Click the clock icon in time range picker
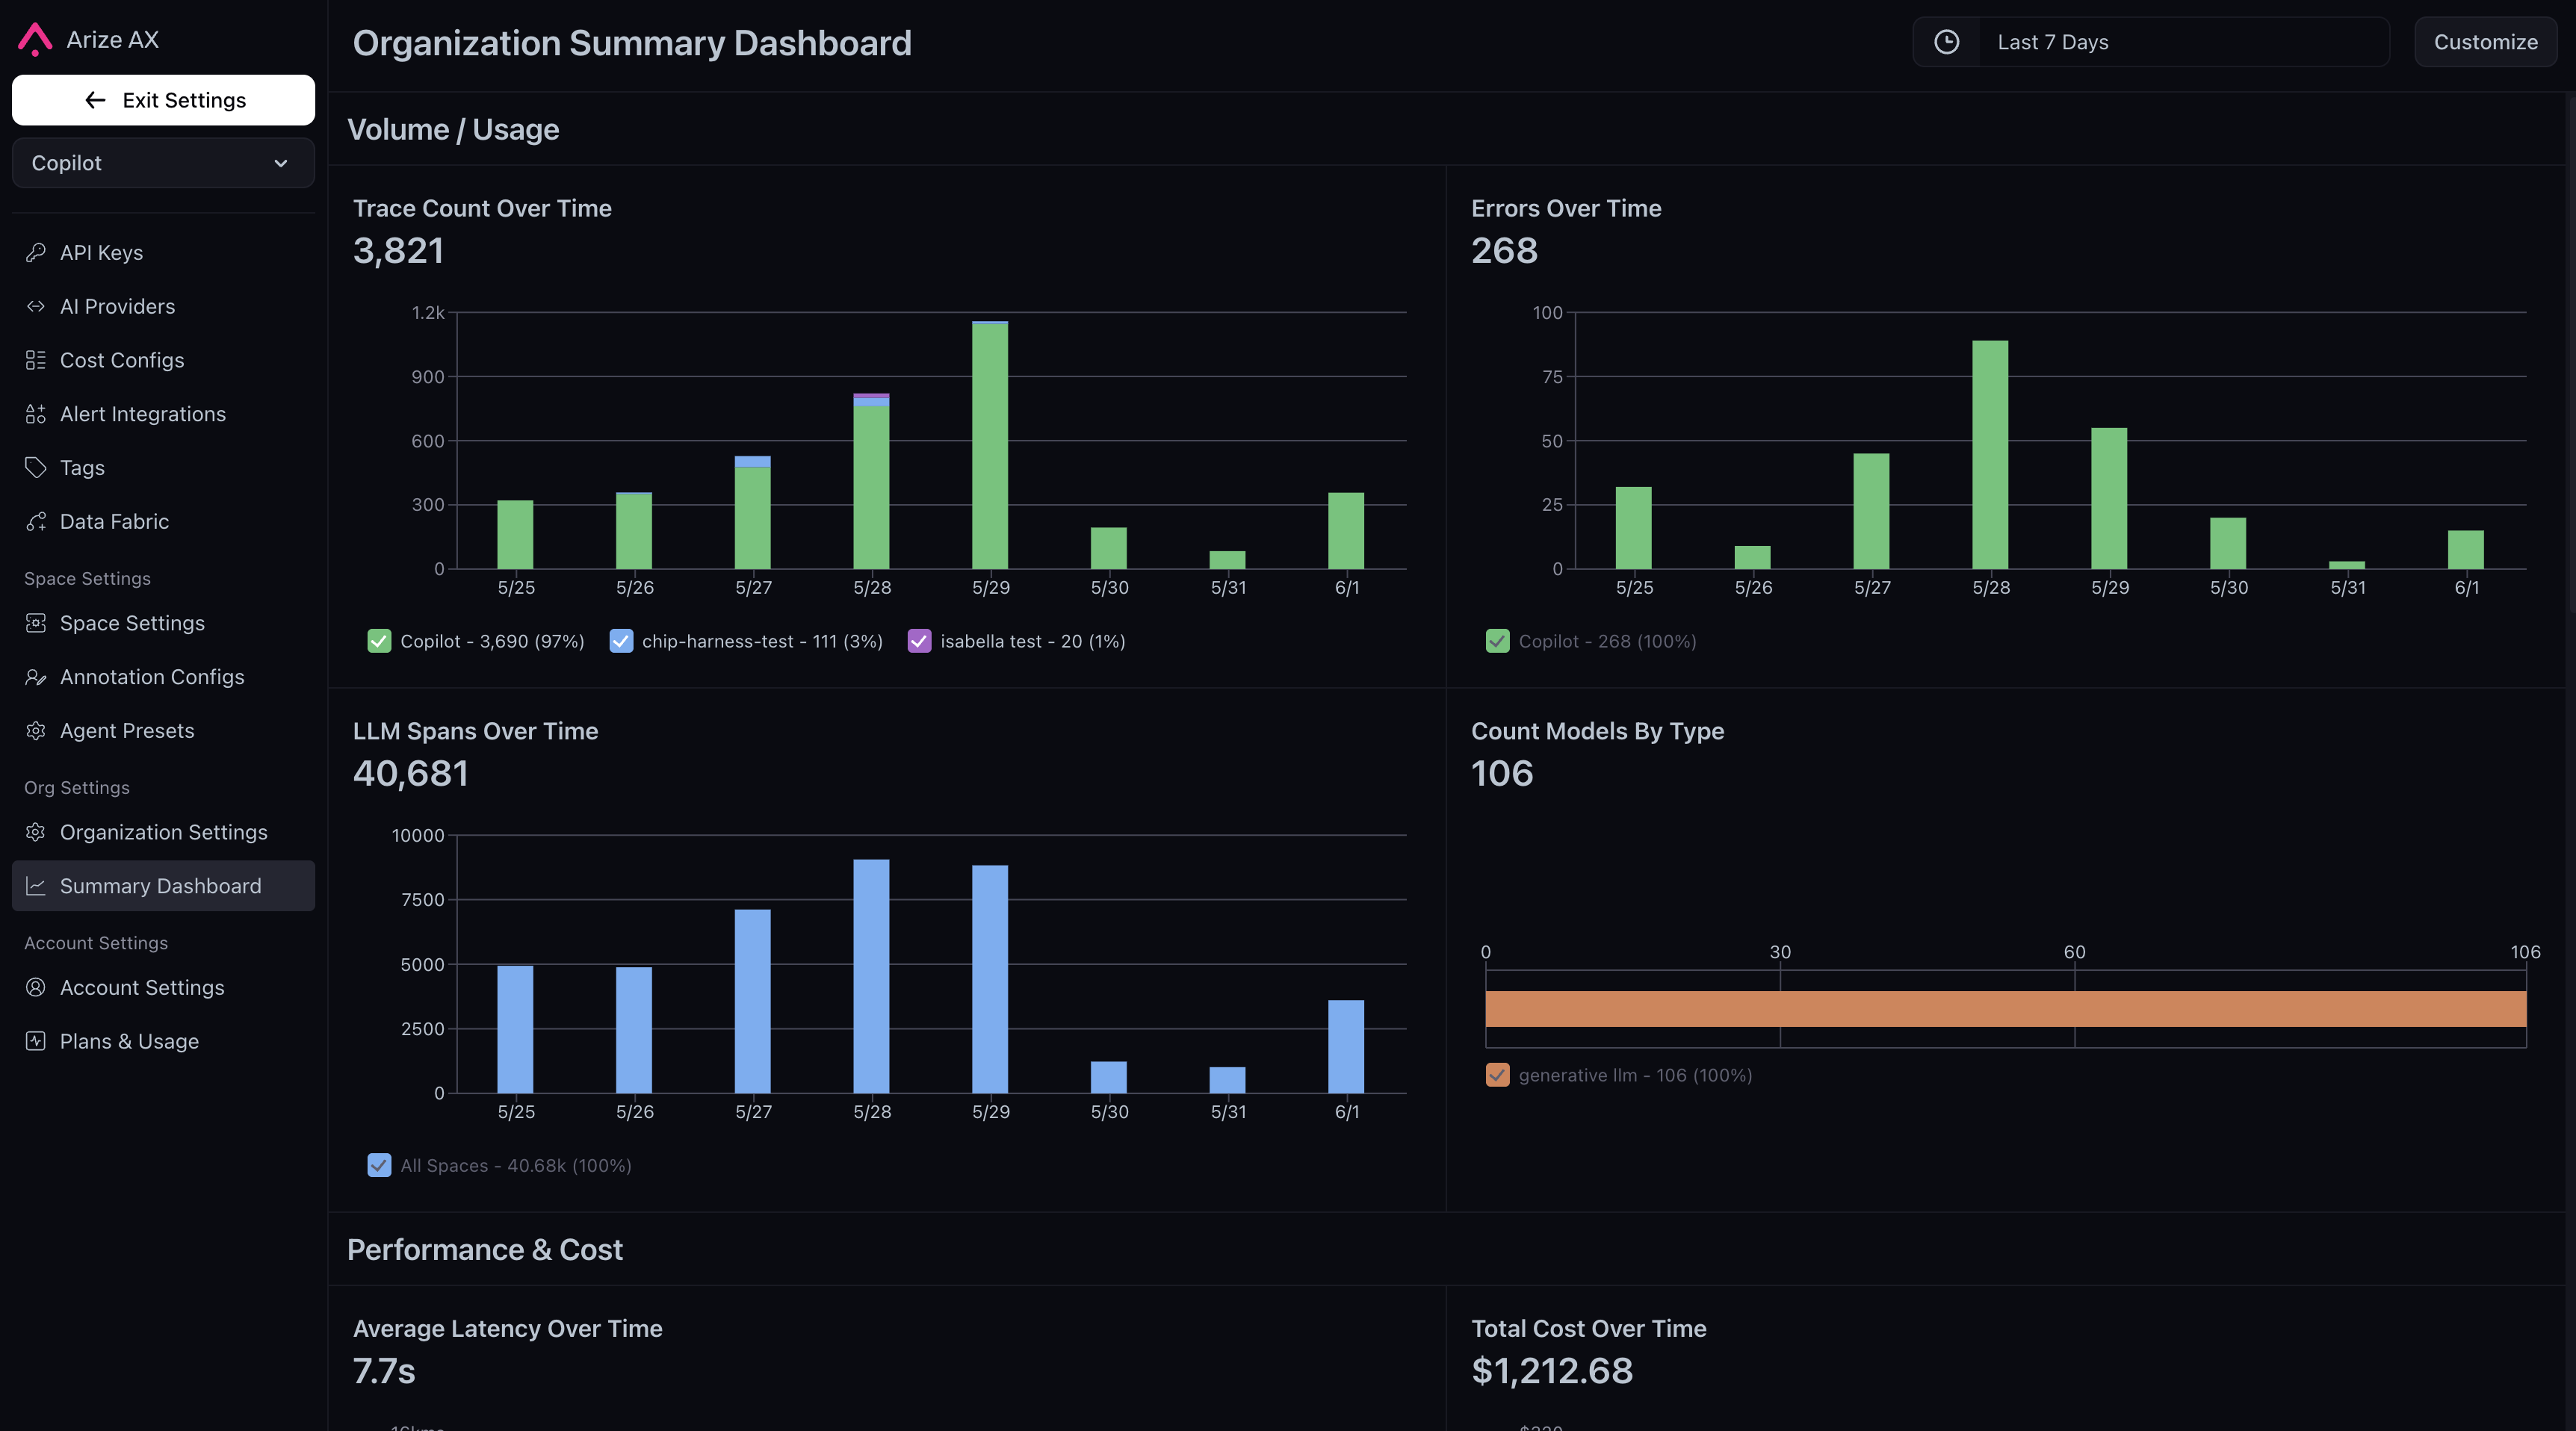This screenshot has height=1431, width=2576. (1946, 42)
